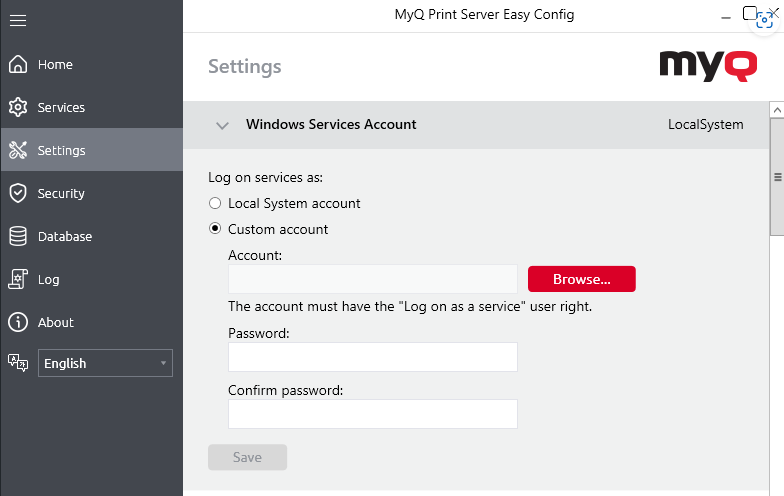Open the Settings menu item
784x496 pixels.
92,150
